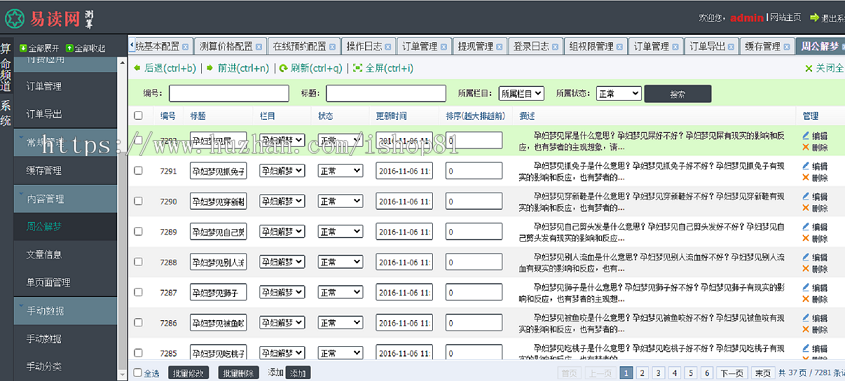Image resolution: width=845 pixels, height=381 pixels.
Task: Click the 批量删除 button
Action: 238,372
